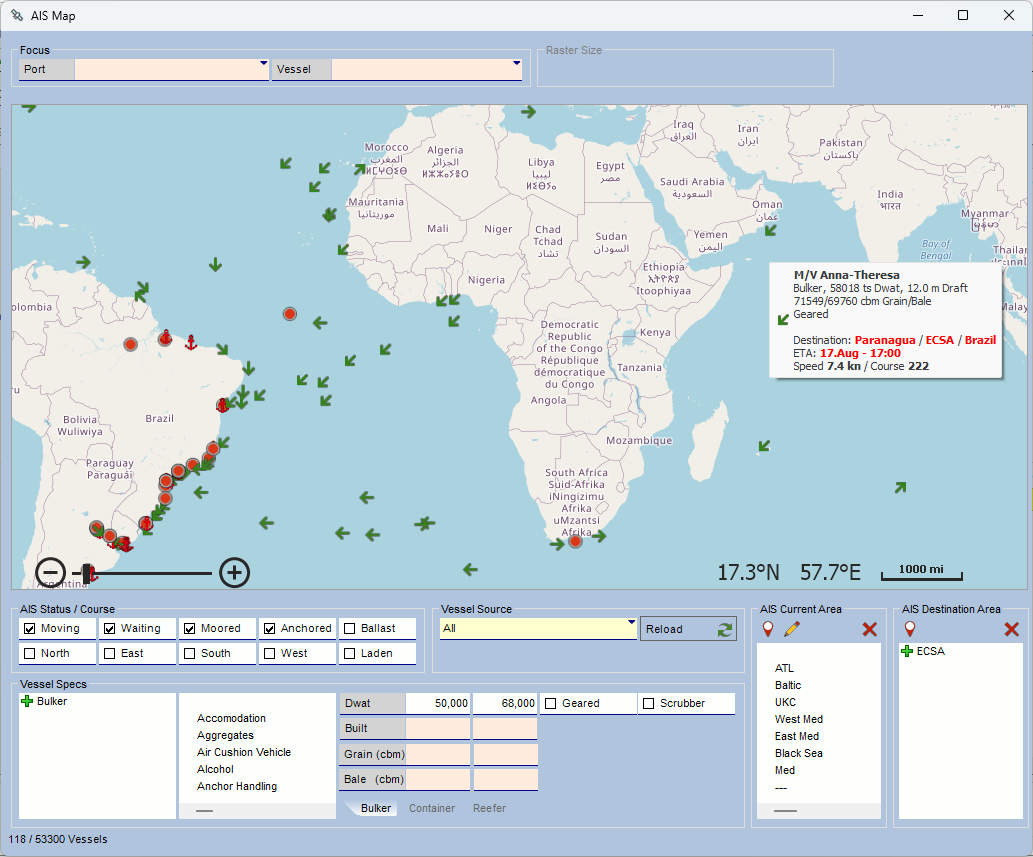Open the Vessel Source dropdown
The width and height of the screenshot is (1033, 857).
[631, 622]
